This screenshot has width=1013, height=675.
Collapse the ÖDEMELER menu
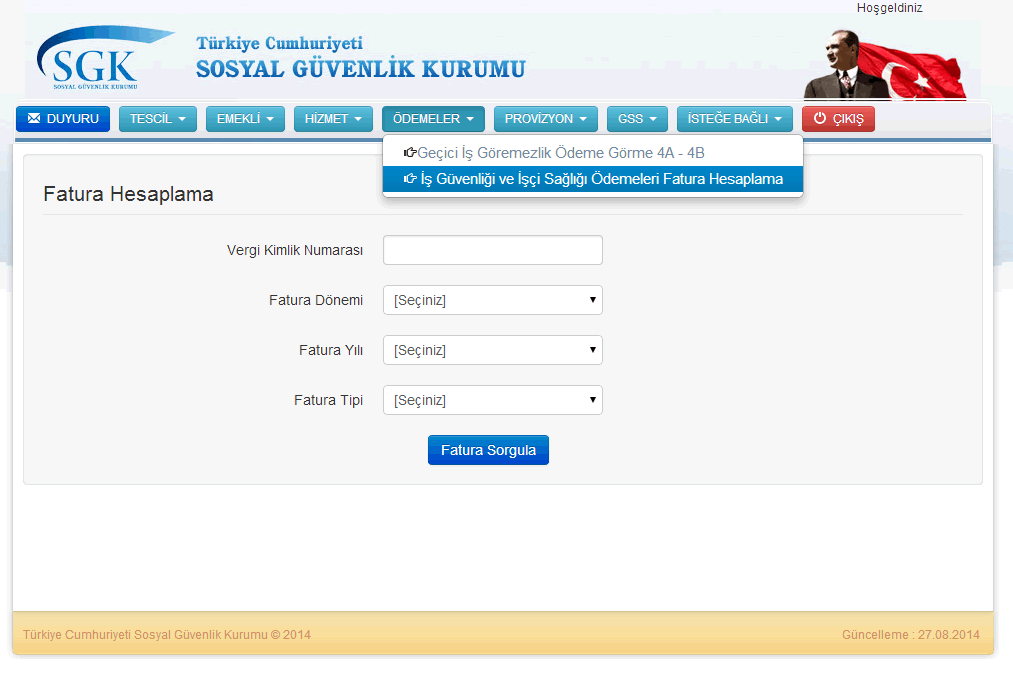tap(433, 119)
